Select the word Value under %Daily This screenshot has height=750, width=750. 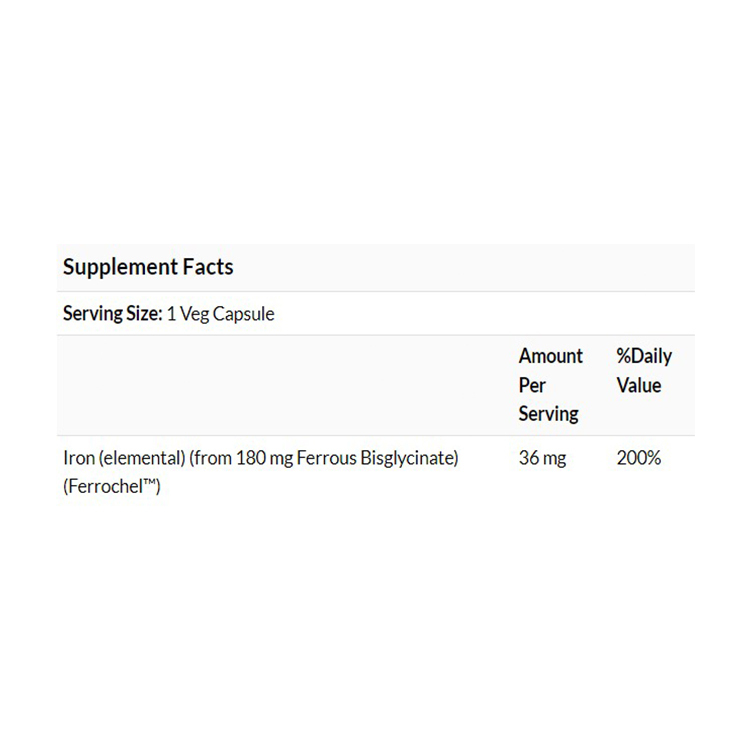click(638, 385)
